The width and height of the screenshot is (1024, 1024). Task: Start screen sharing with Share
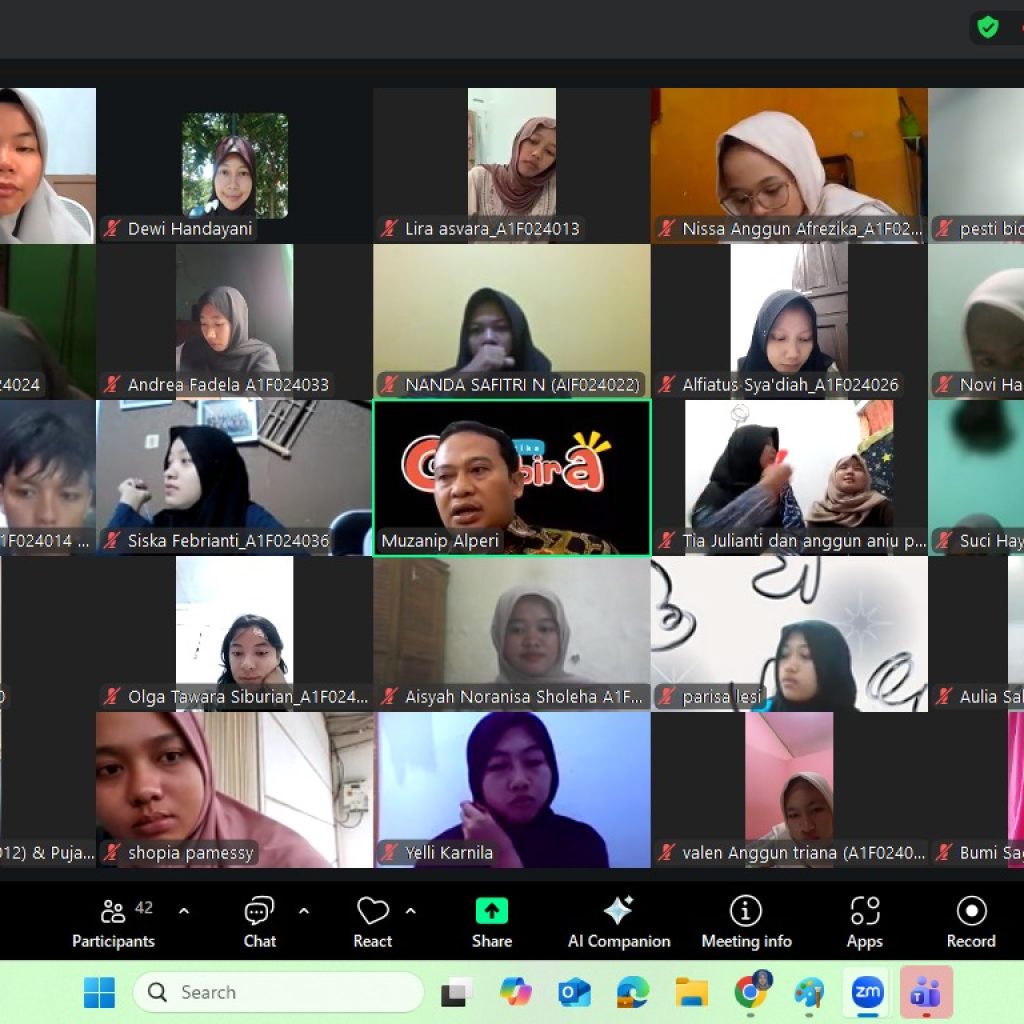click(x=491, y=921)
